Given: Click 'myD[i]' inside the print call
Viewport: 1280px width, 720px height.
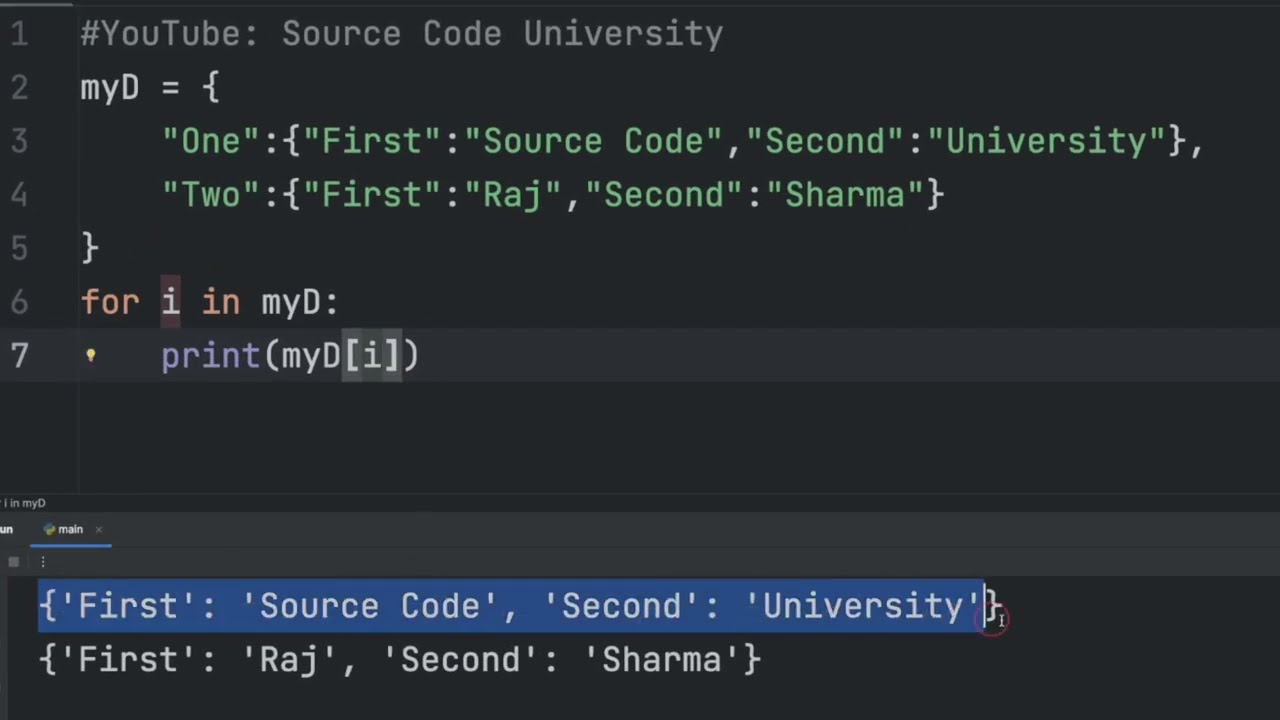Looking at the screenshot, I should pyautogui.click(x=341, y=355).
